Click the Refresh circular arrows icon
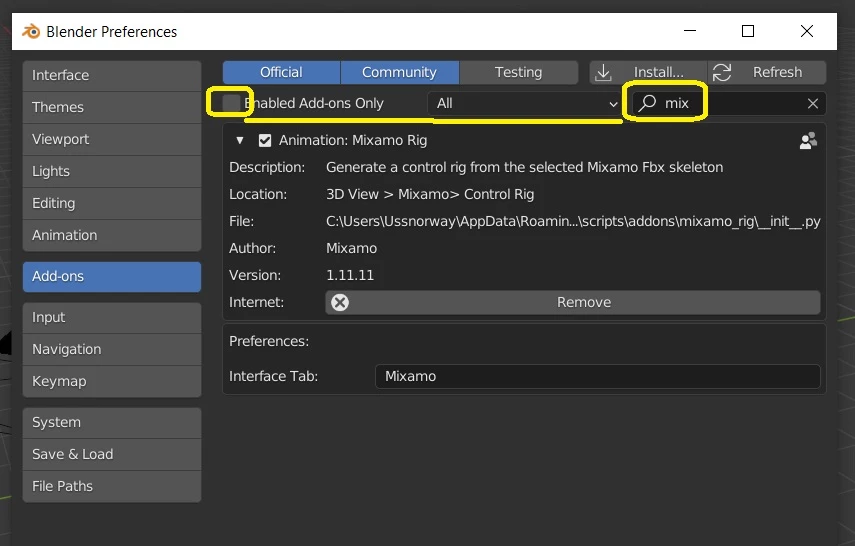 pos(722,73)
